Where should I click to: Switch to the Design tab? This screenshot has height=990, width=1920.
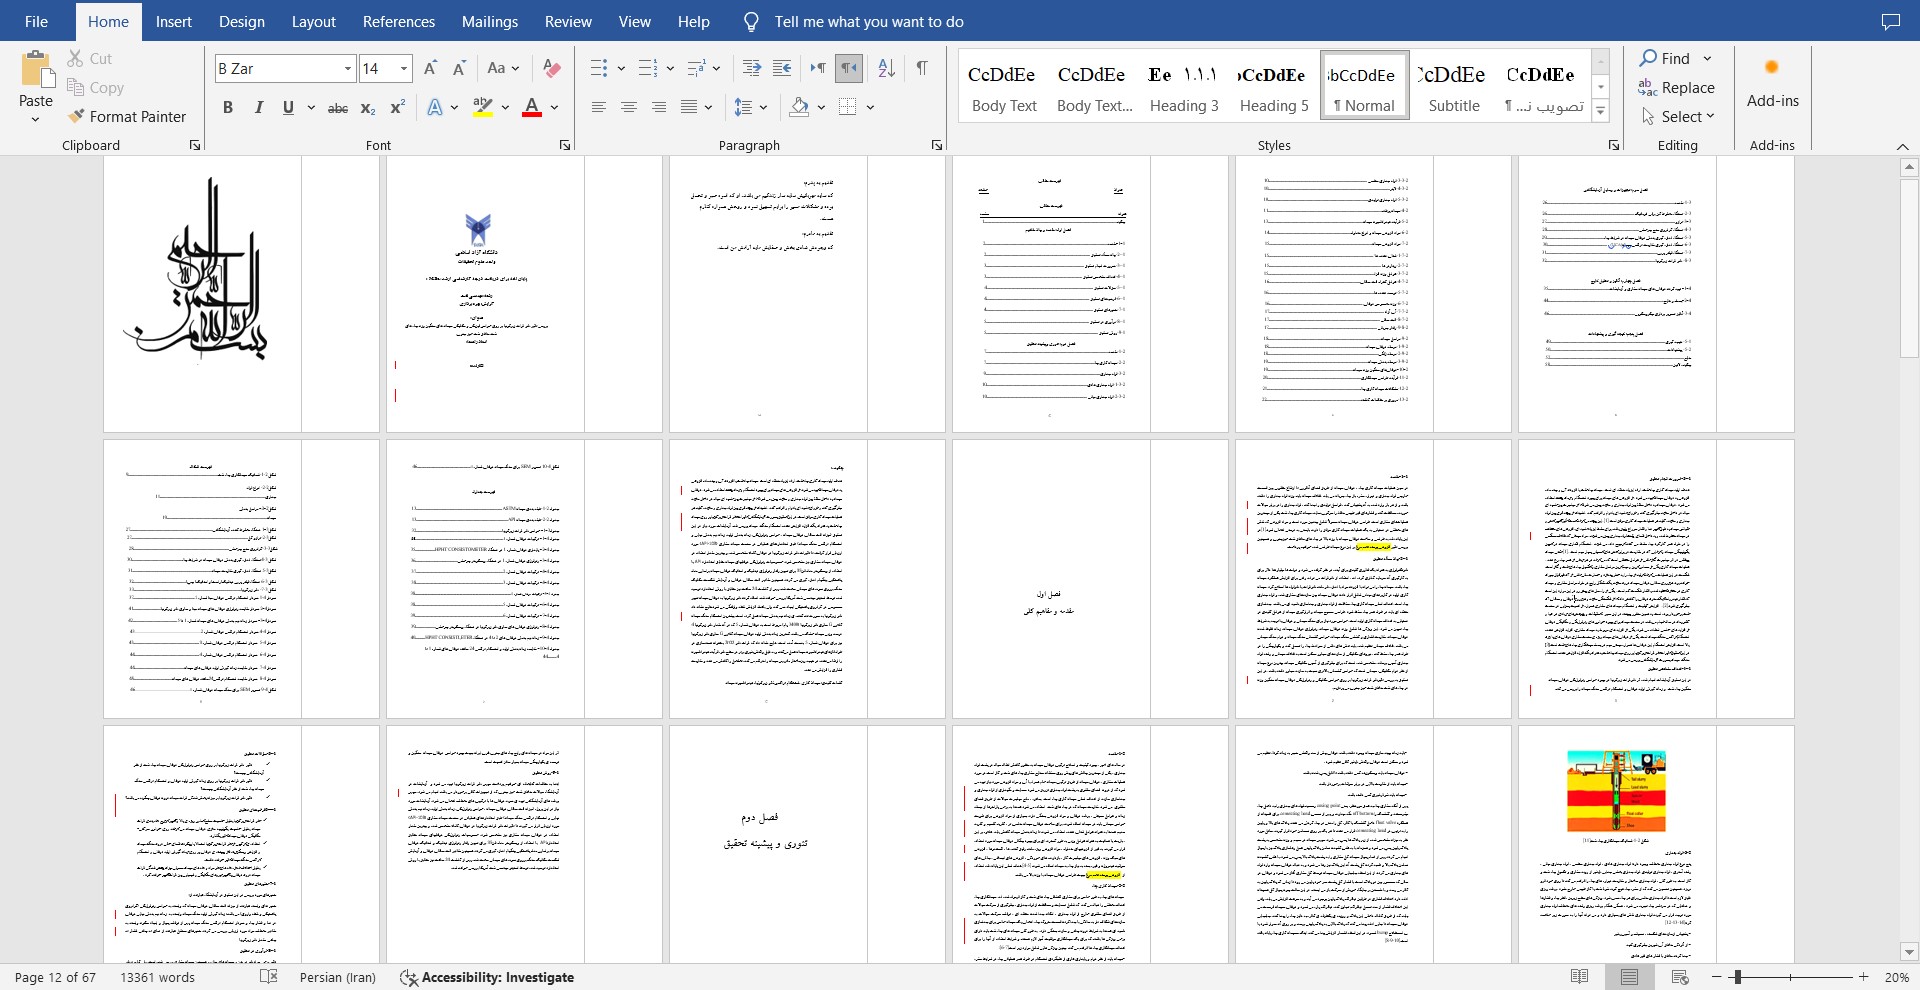(x=242, y=21)
